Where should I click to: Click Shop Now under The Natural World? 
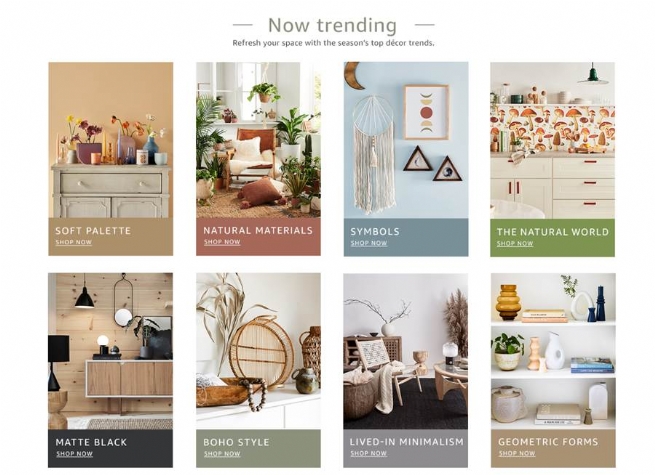(x=515, y=244)
